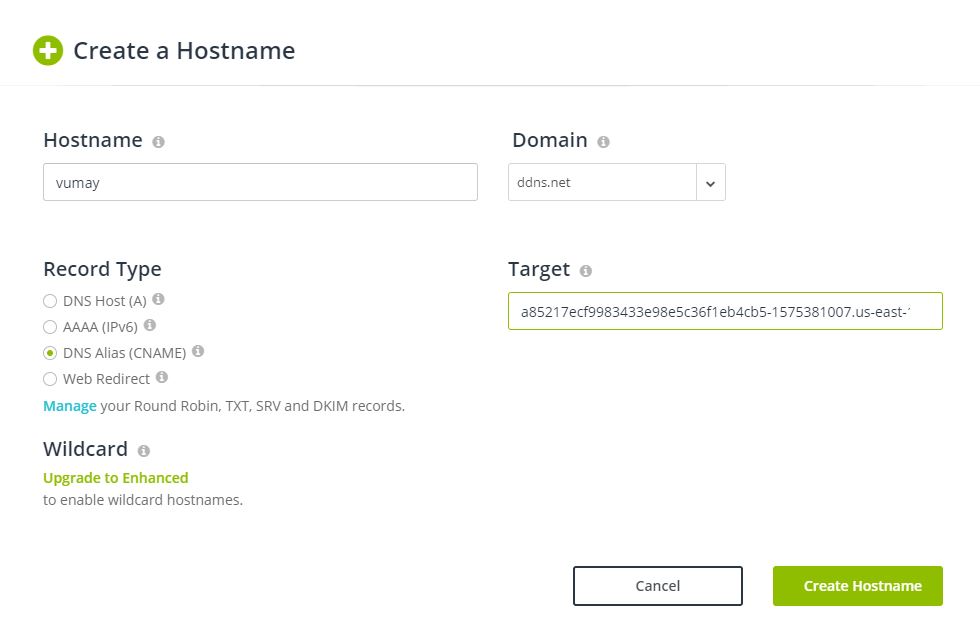Viewport: 980px width, 635px height.
Task: Click the AAAA (IPv6) info icon
Action: coord(150,325)
